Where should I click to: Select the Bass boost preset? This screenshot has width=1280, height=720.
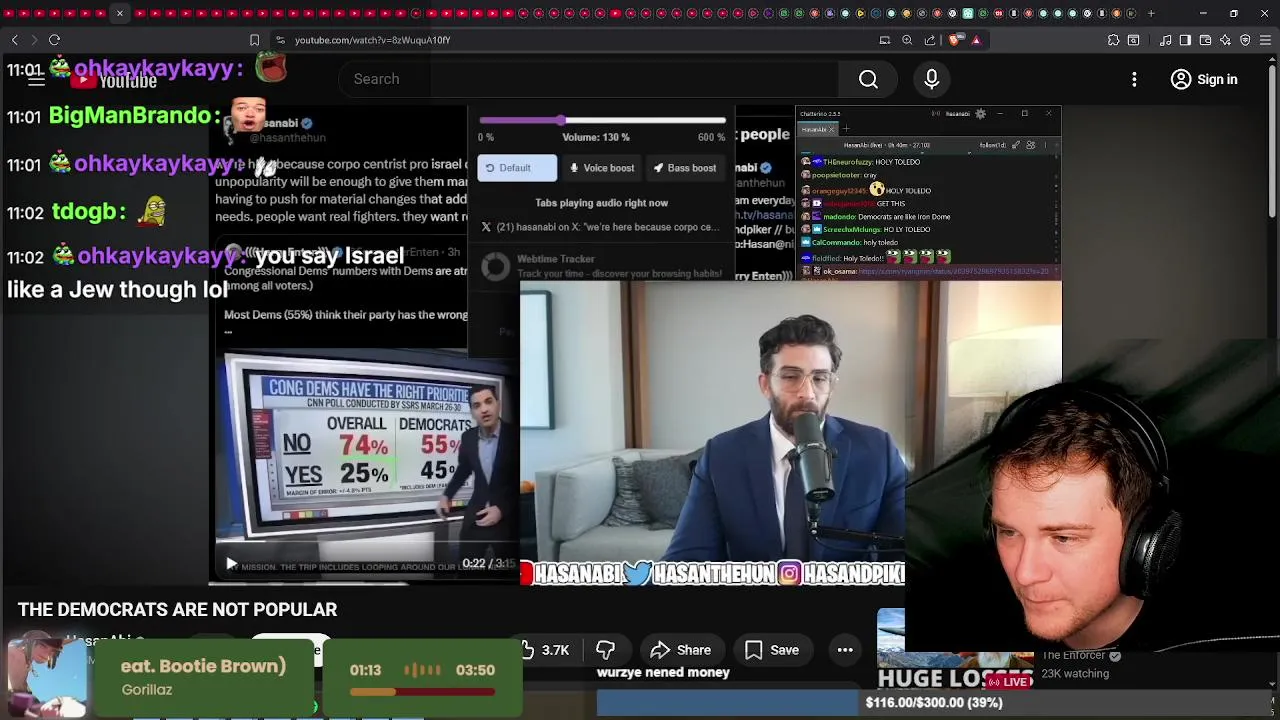(685, 168)
